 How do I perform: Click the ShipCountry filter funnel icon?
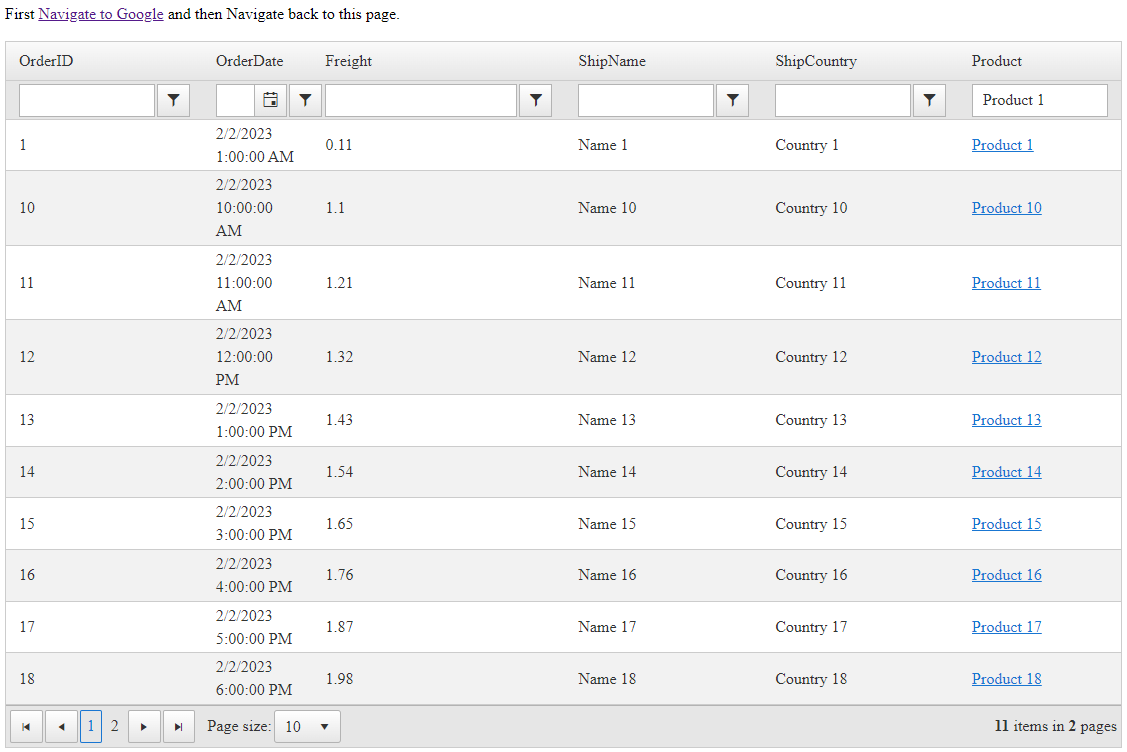point(930,100)
